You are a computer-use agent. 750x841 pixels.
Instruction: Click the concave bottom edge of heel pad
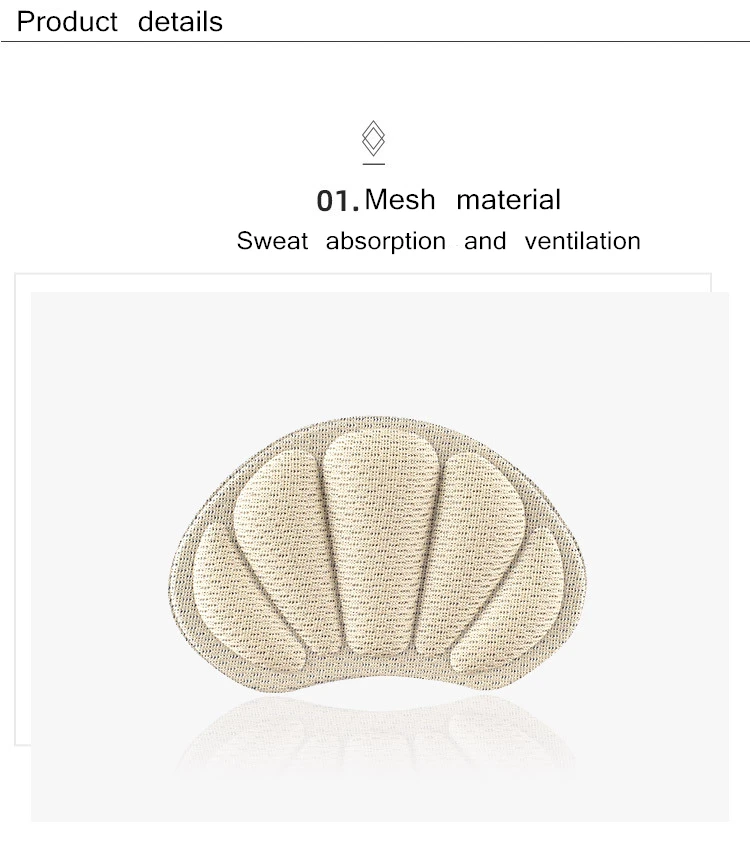(376, 681)
